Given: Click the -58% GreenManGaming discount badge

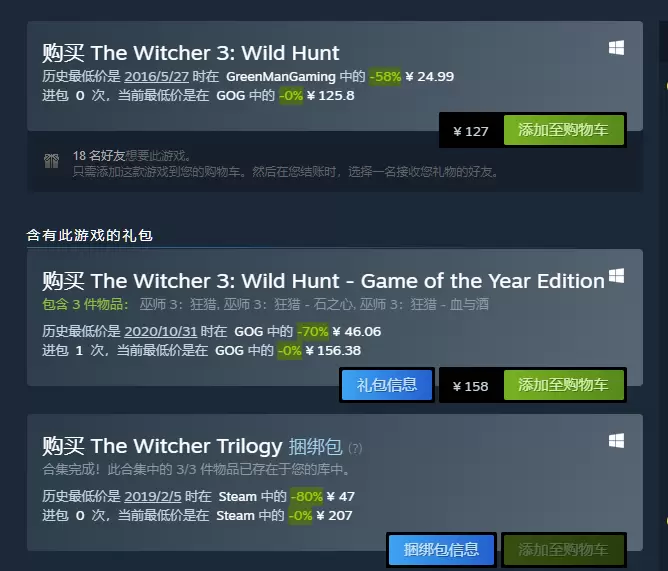Looking at the screenshot, I should (x=385, y=77).
